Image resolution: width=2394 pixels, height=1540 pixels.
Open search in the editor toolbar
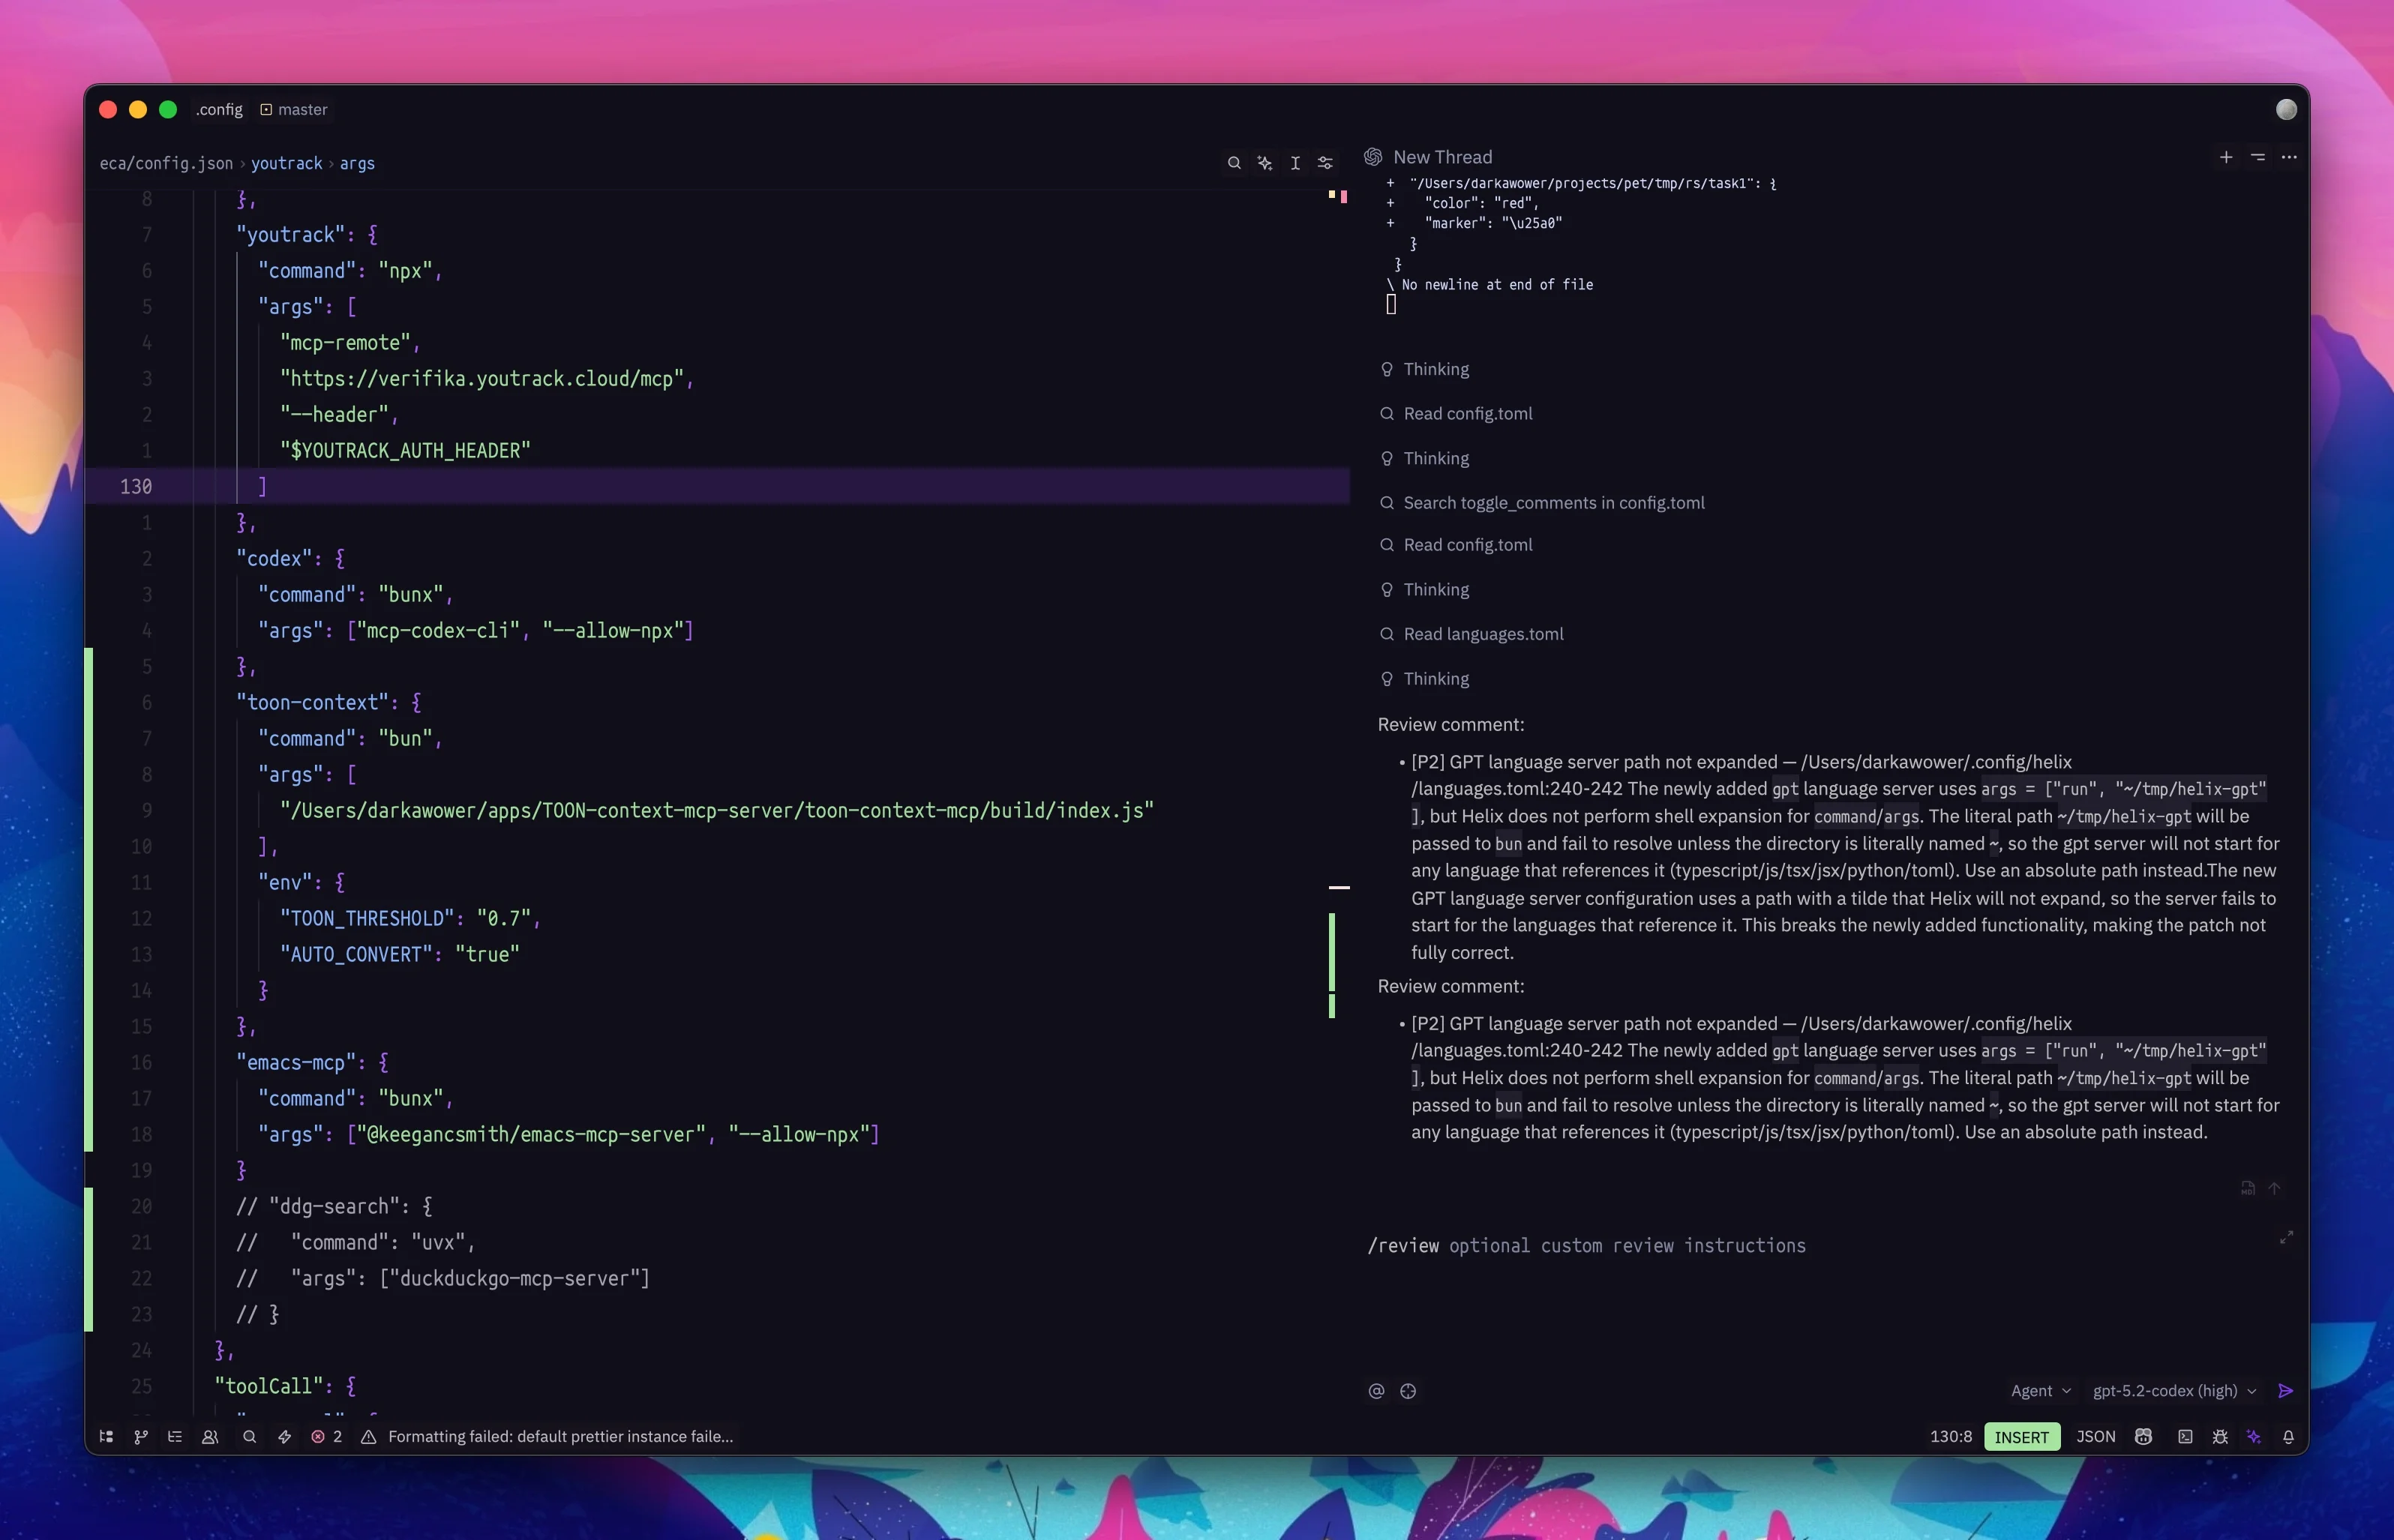coord(1234,162)
